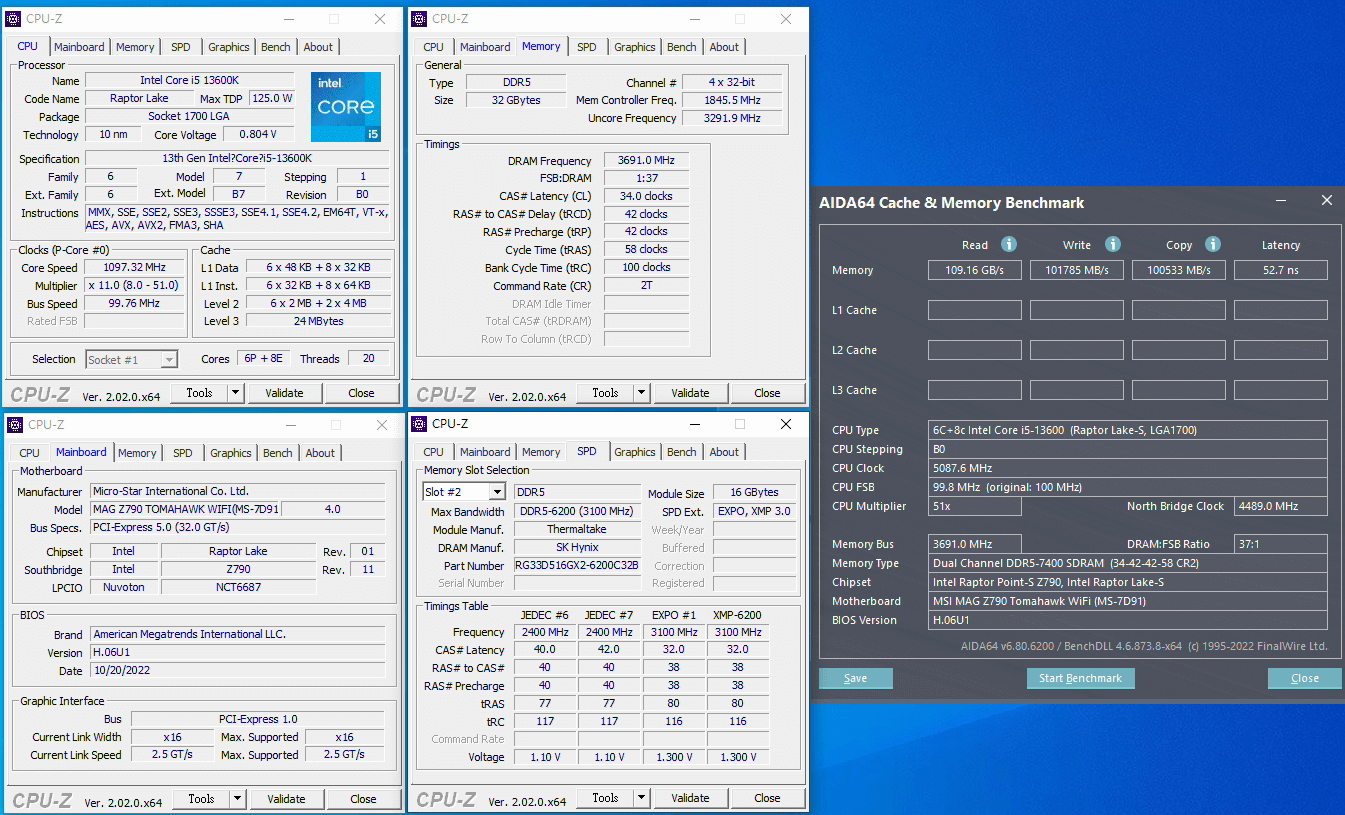The width and height of the screenshot is (1345, 815).
Task: Switch to Bench tab in SPD window
Action: pyautogui.click(x=681, y=452)
